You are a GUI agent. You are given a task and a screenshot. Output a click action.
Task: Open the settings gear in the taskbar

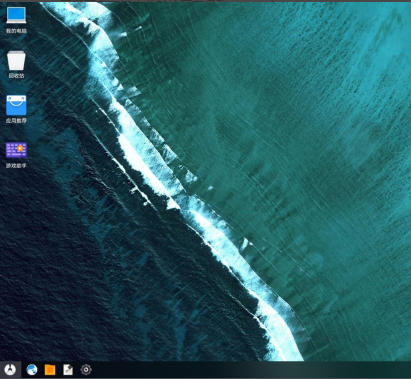click(x=86, y=369)
